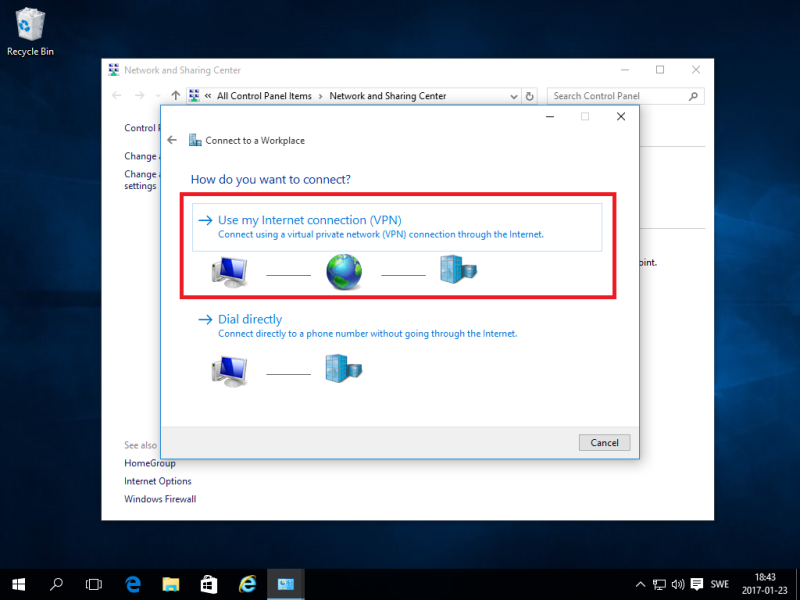This screenshot has height=600, width=800.
Task: Open the taskbar search magnifier
Action: (57, 584)
